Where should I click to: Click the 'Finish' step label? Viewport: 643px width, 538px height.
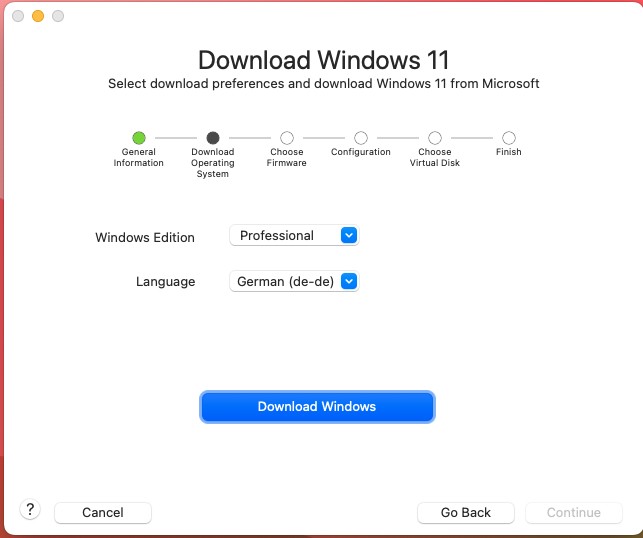tap(508, 152)
